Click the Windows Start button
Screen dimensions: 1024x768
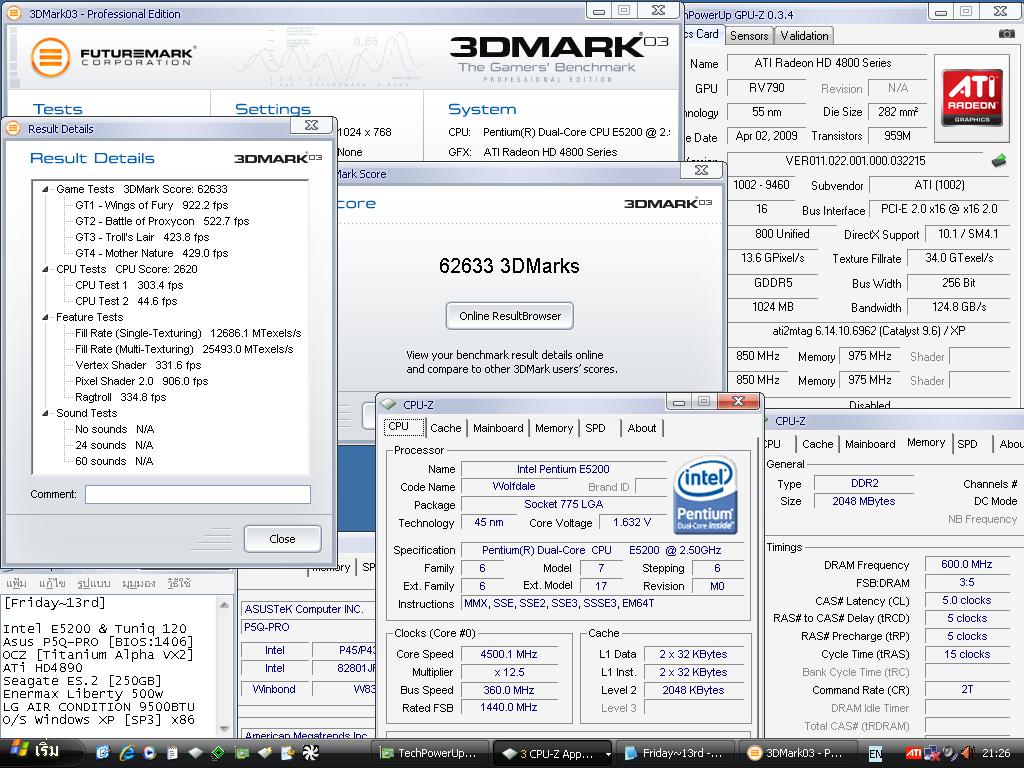(x=40, y=753)
